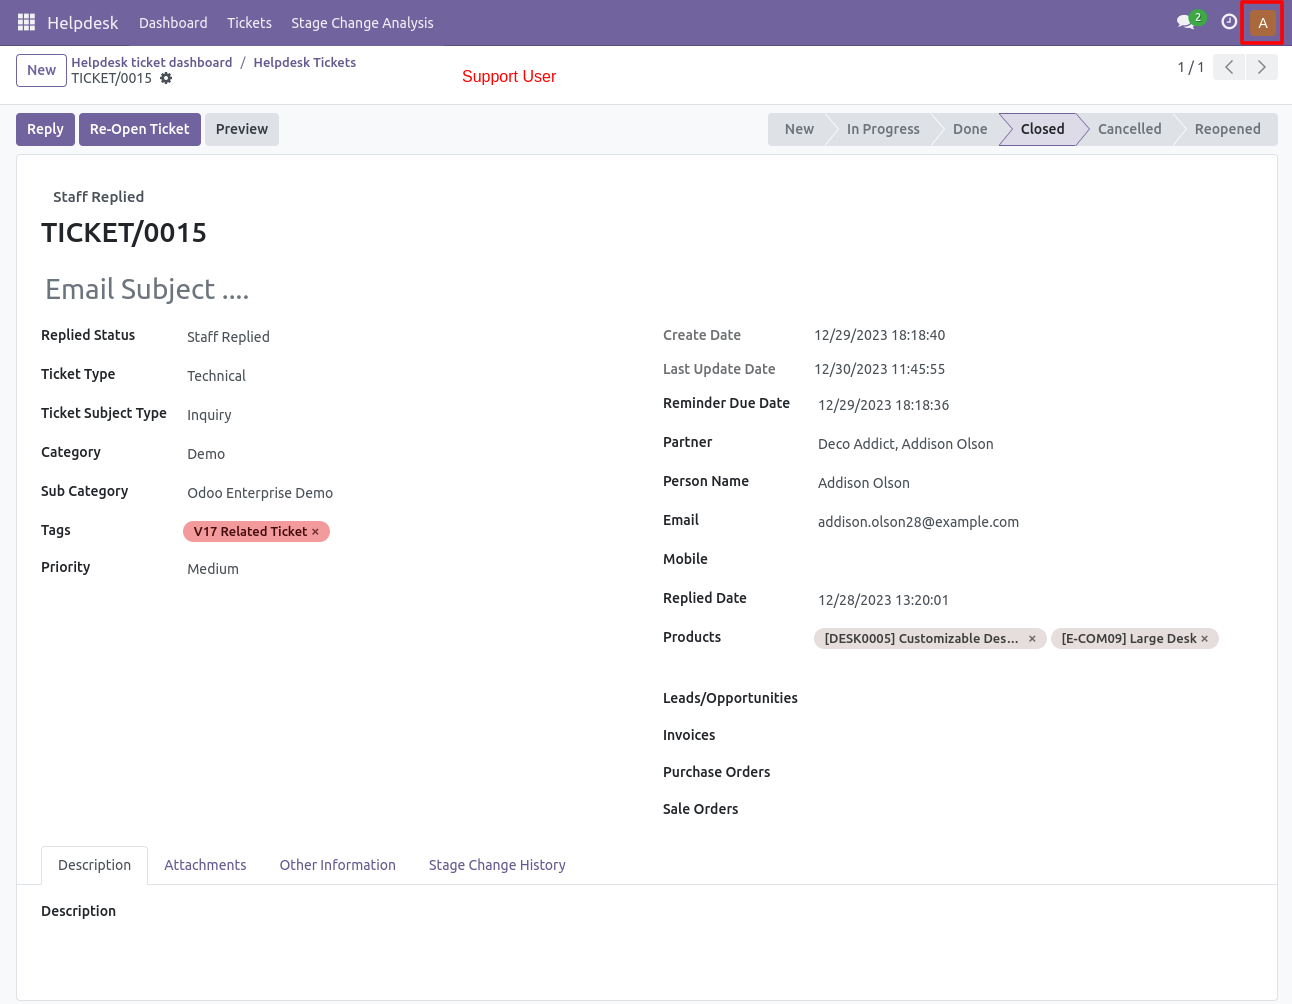This screenshot has width=1292, height=1004.
Task: Set stage to New in statusbar
Action: 798,129
